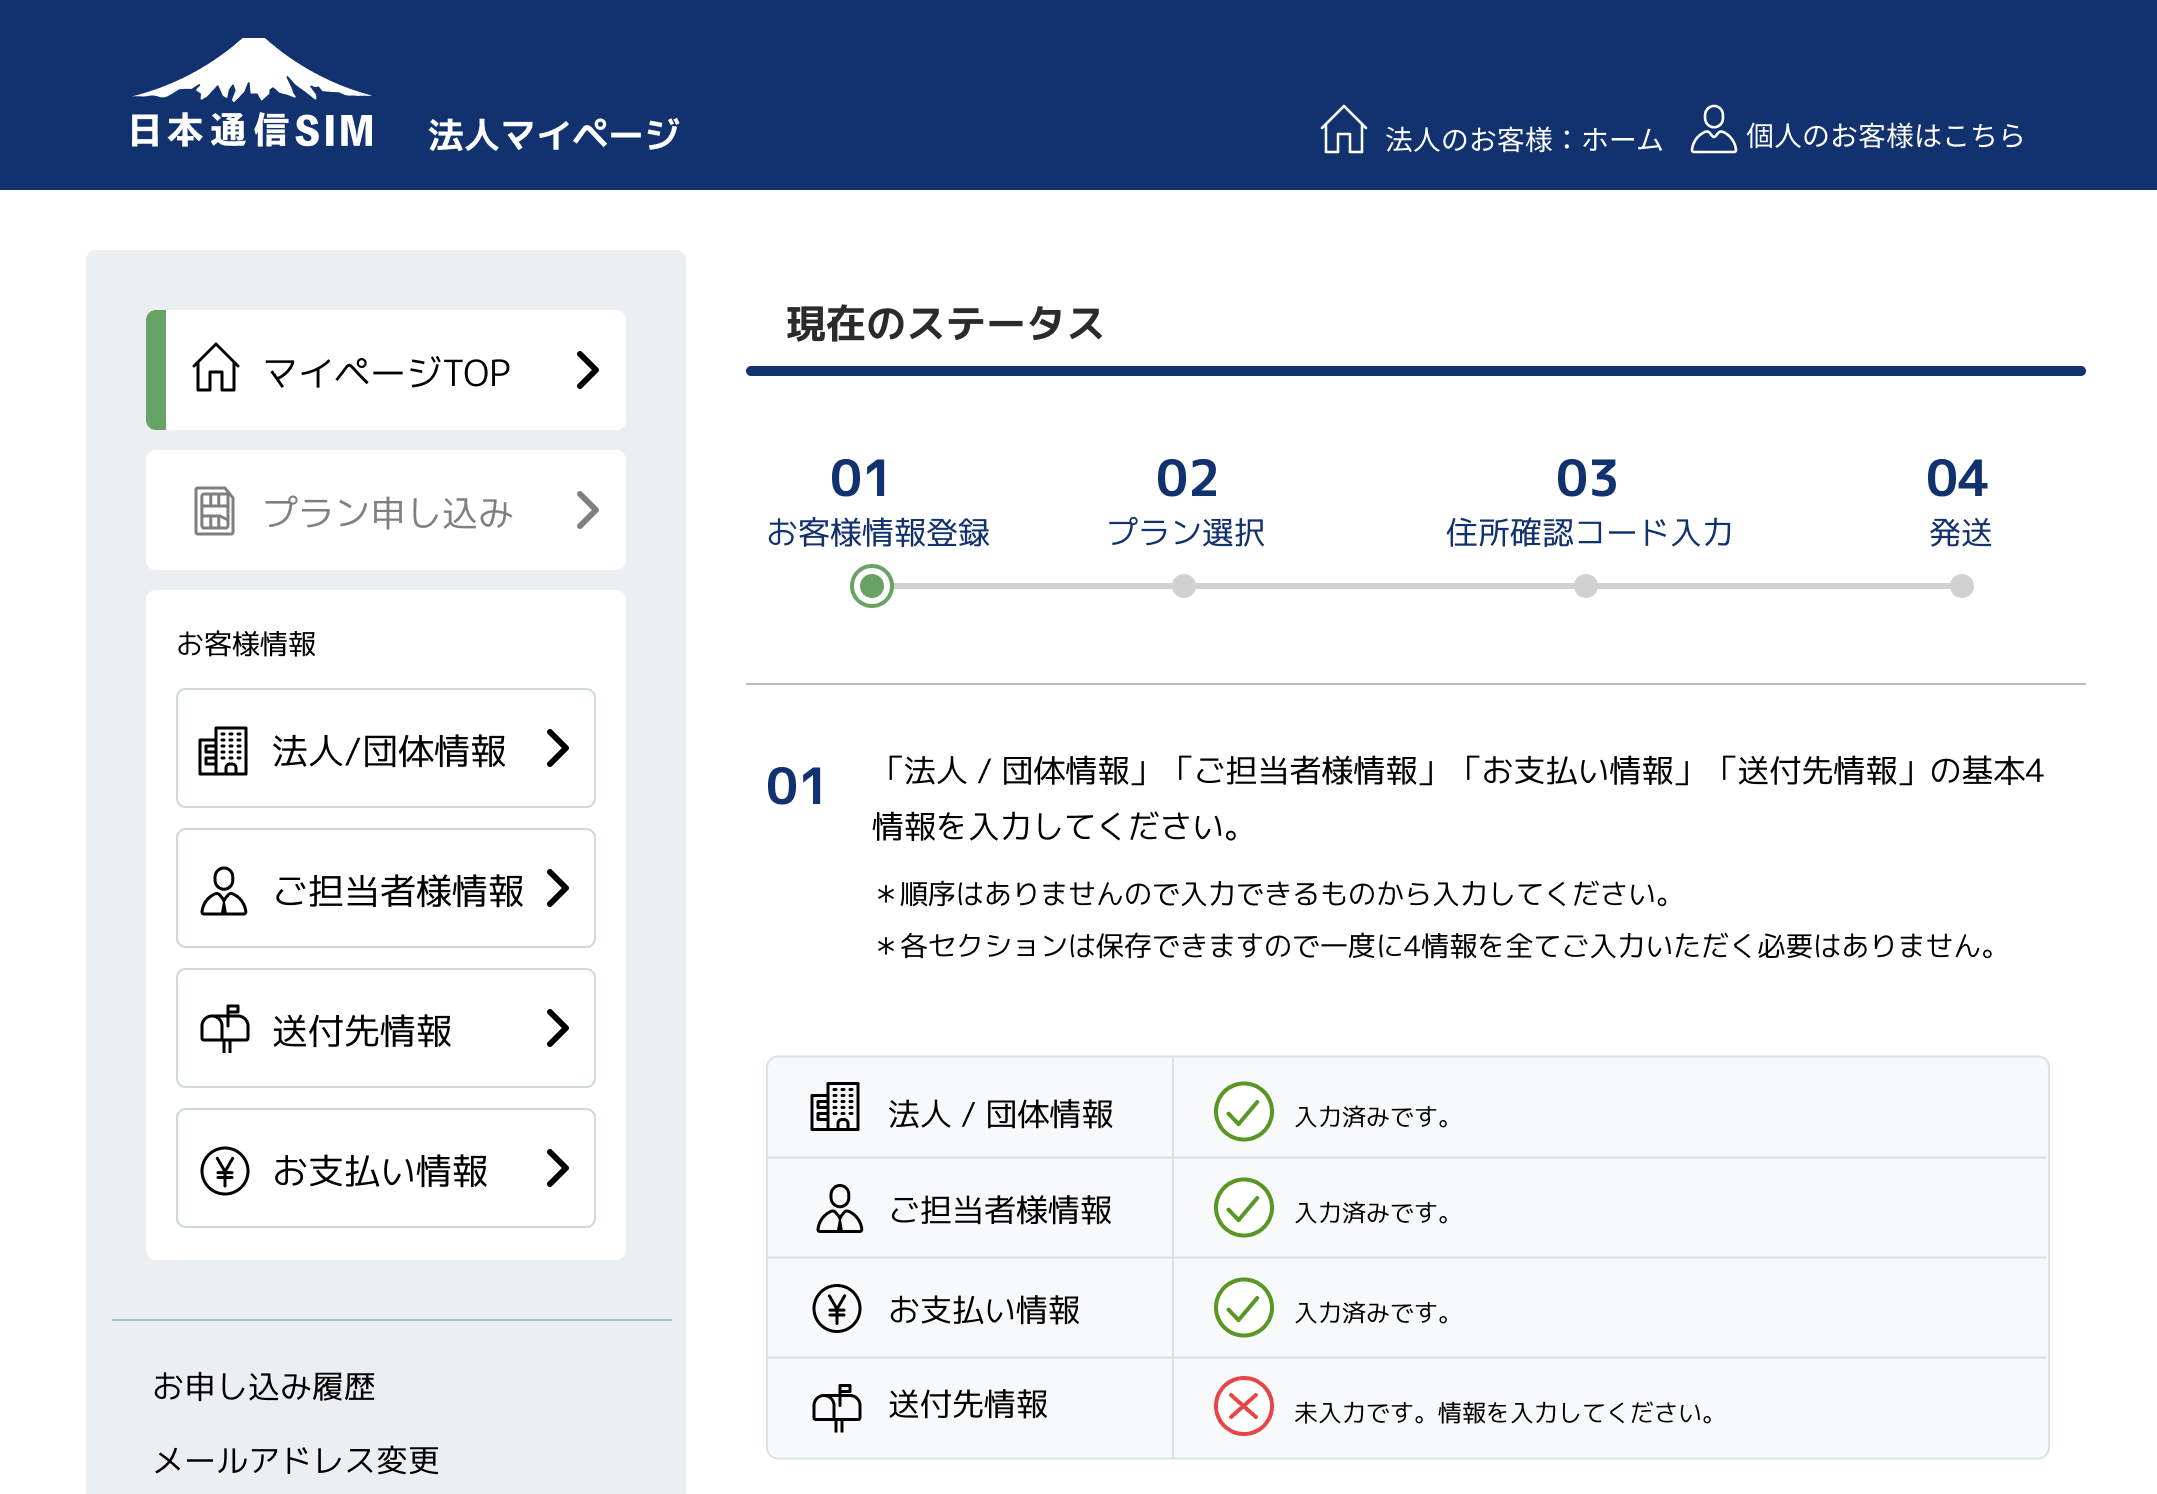Click the chevron on sidebar 法人/団体情報

pos(558,748)
